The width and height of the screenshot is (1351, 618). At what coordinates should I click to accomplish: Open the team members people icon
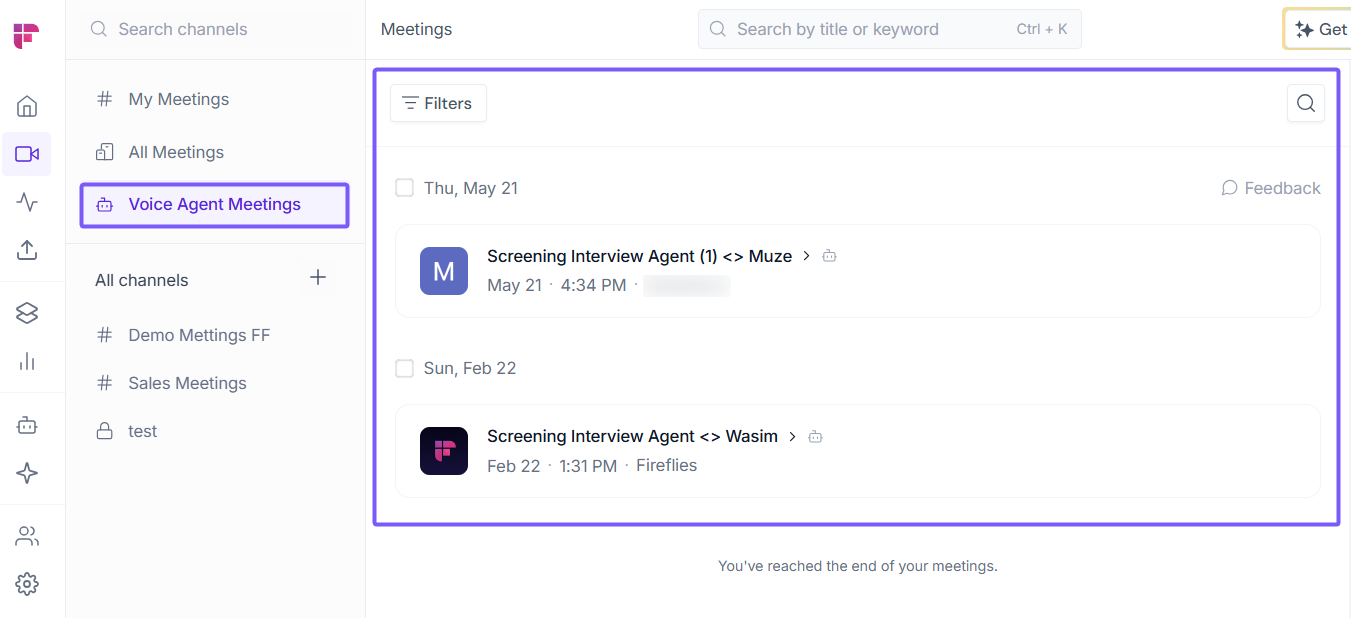pyautogui.click(x=27, y=536)
